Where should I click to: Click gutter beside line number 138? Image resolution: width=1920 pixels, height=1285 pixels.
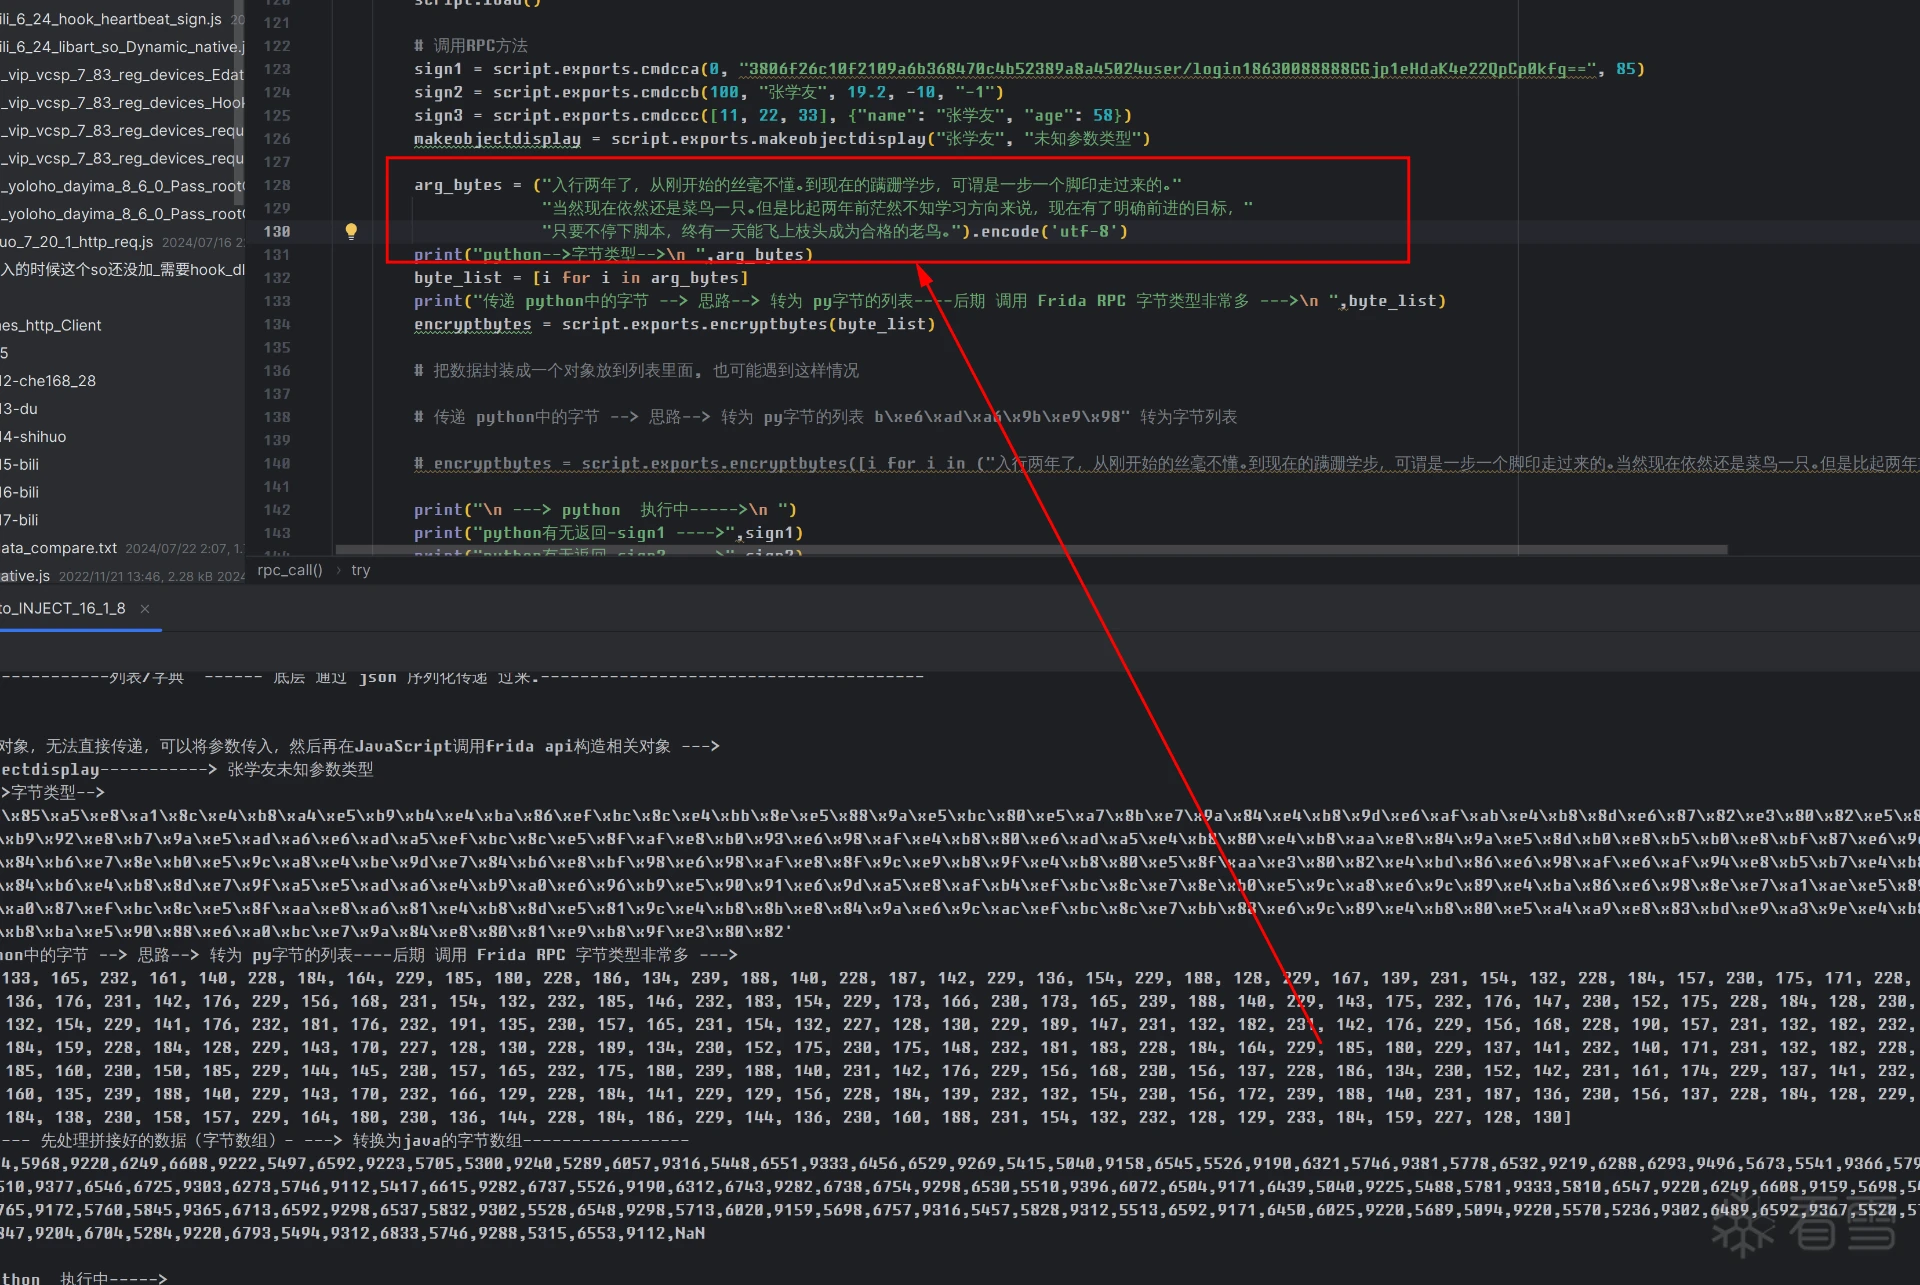click(x=305, y=417)
